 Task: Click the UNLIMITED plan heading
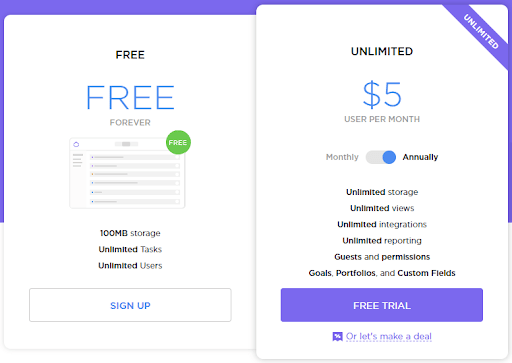click(x=382, y=51)
